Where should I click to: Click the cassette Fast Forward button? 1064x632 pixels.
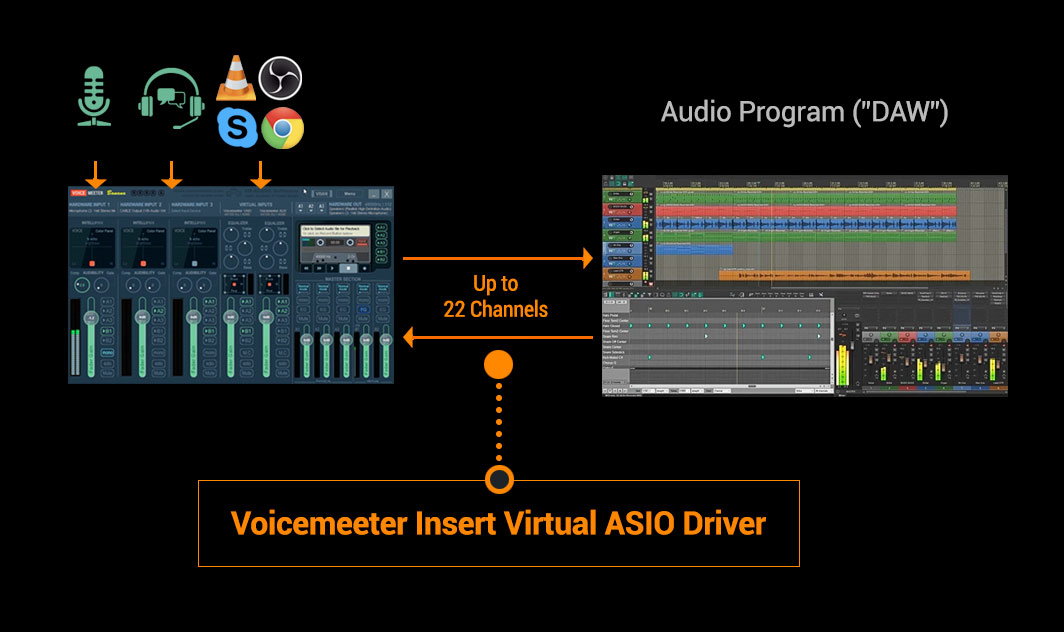point(319,268)
